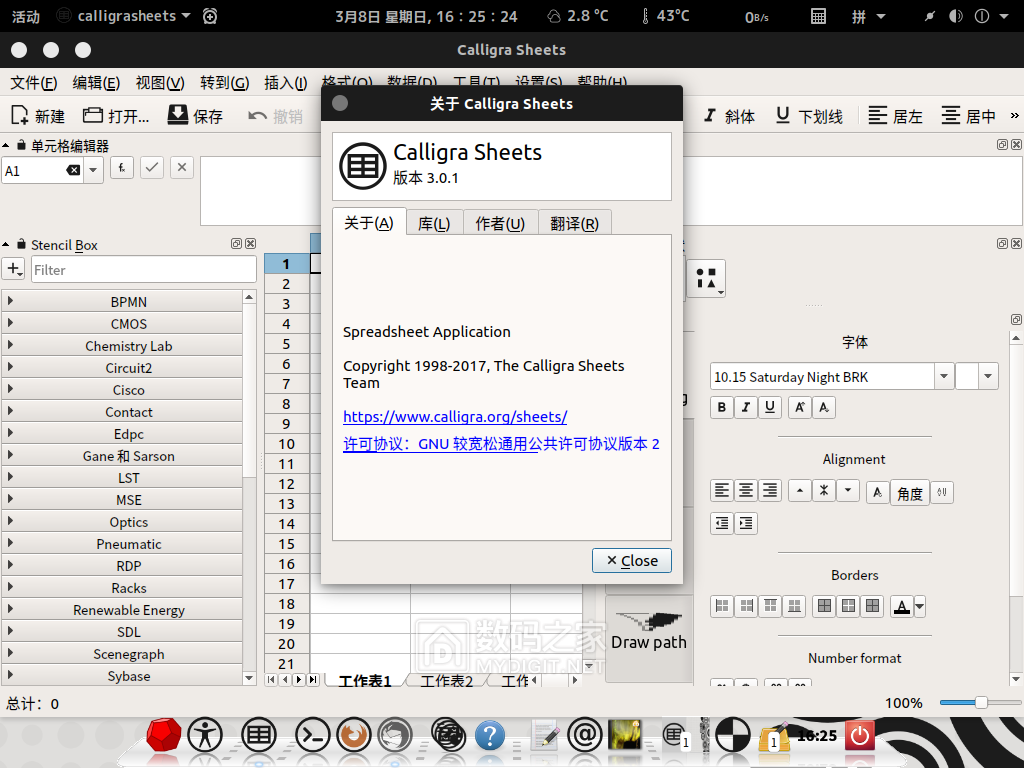This screenshot has height=768, width=1024.
Task: Switch to the 作者(U) tab
Action: click(500, 223)
